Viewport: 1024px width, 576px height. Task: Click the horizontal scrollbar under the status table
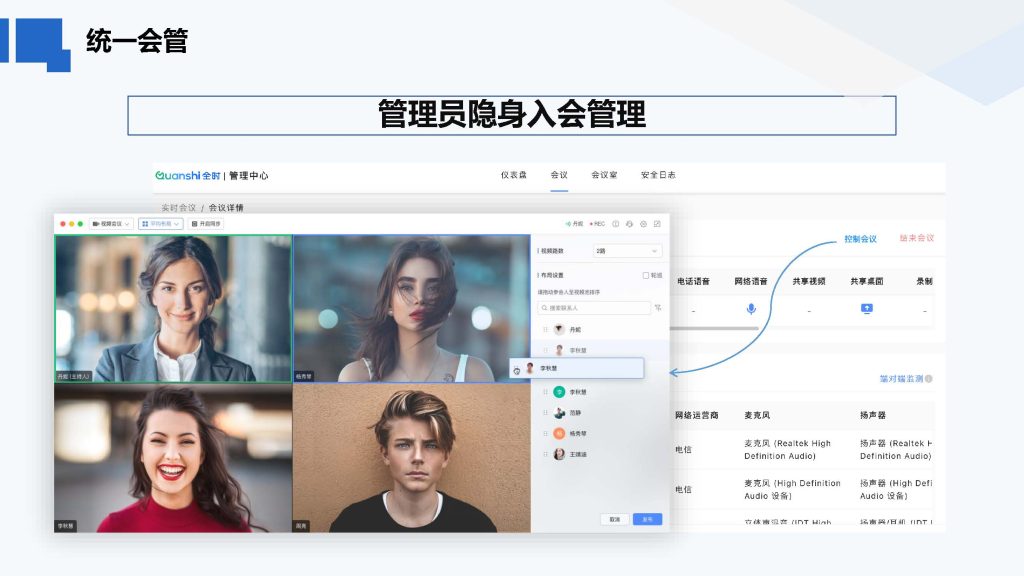[714, 328]
